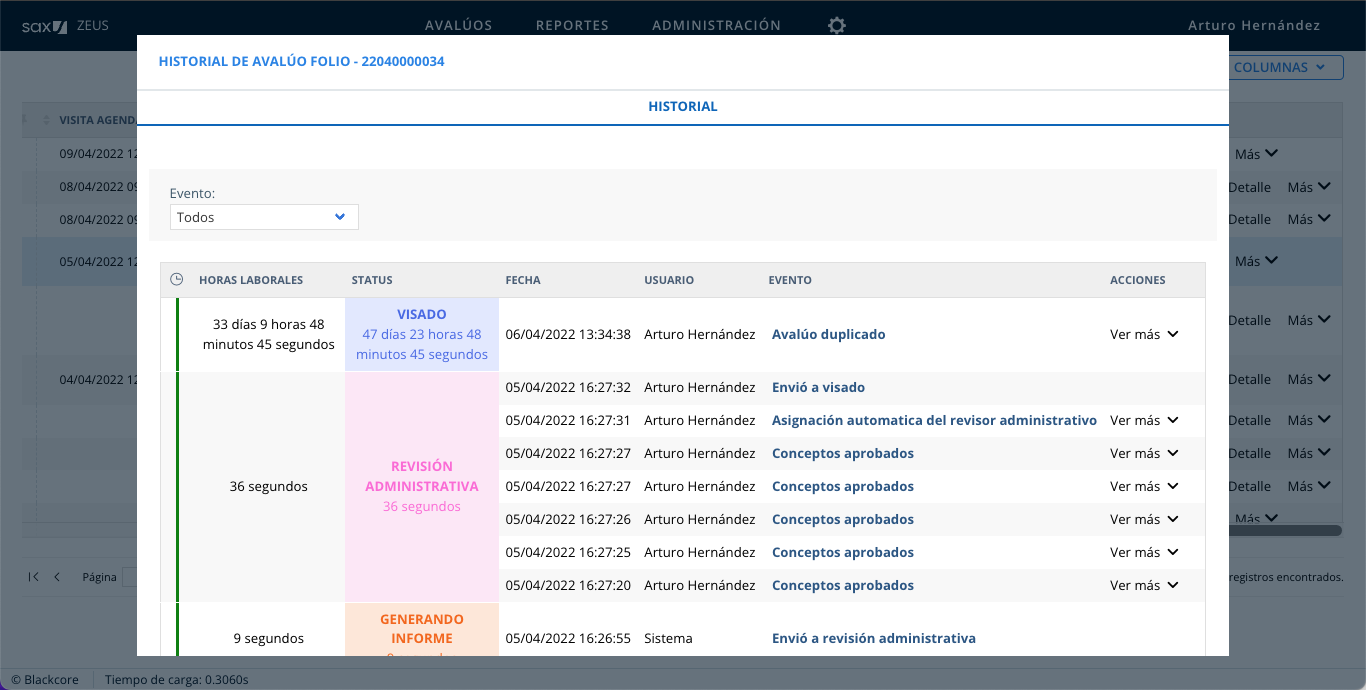Go to previous page arrow in background pagination
The width and height of the screenshot is (1366, 690).
[x=57, y=577]
